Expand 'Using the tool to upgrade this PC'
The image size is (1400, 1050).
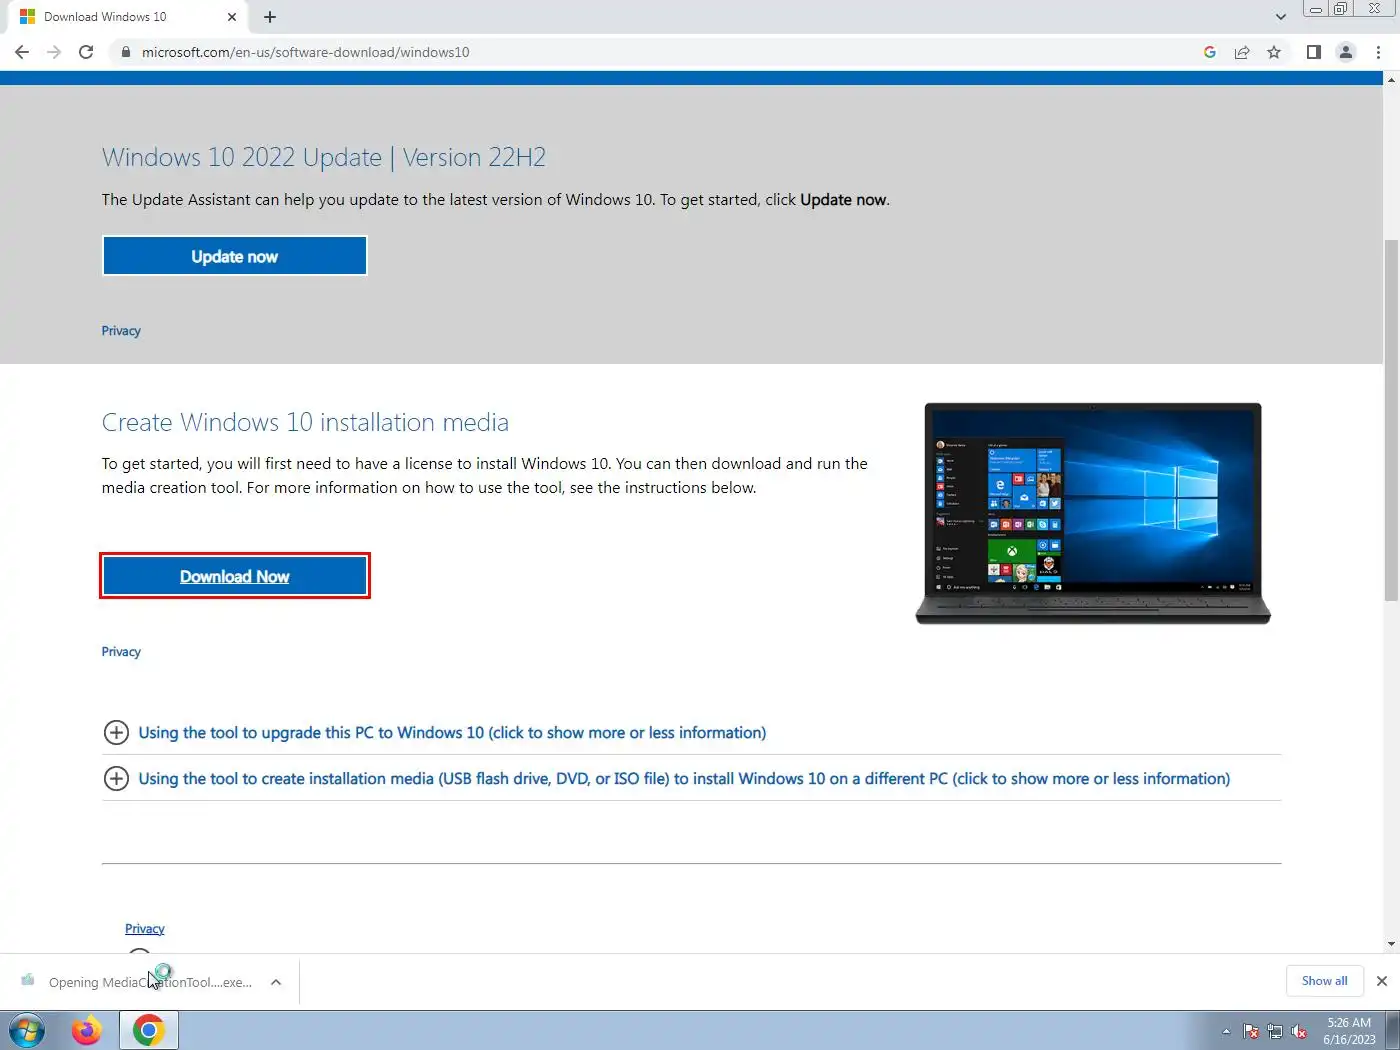[x=452, y=733]
